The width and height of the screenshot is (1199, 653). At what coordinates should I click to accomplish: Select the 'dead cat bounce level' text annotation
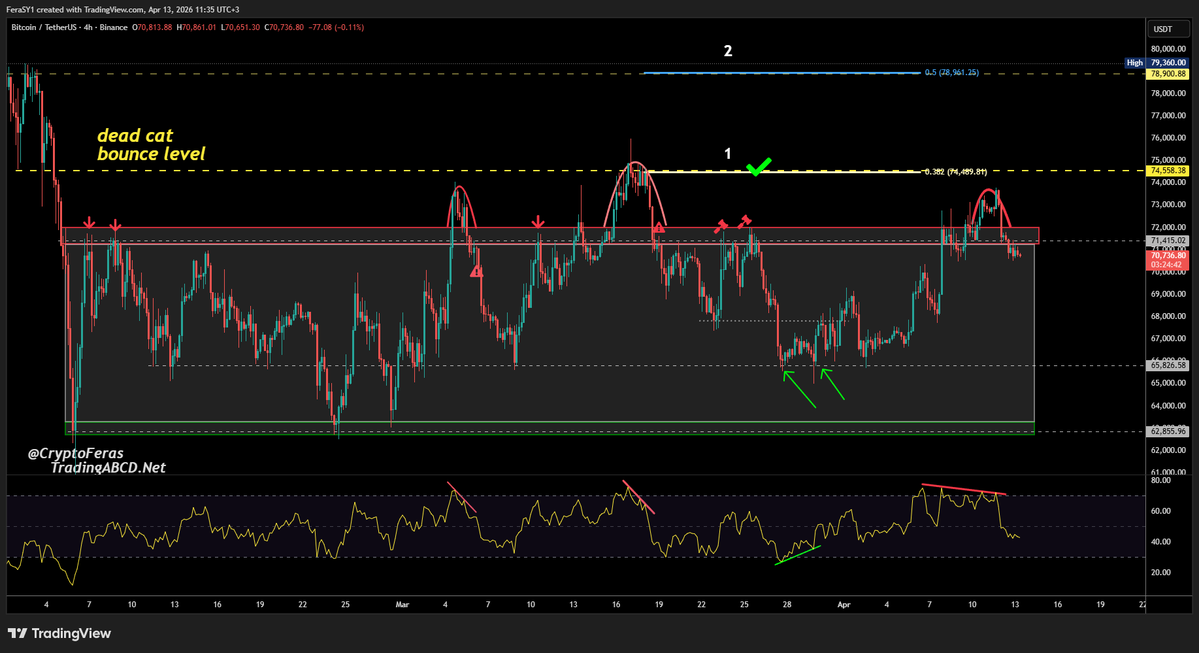tap(151, 144)
